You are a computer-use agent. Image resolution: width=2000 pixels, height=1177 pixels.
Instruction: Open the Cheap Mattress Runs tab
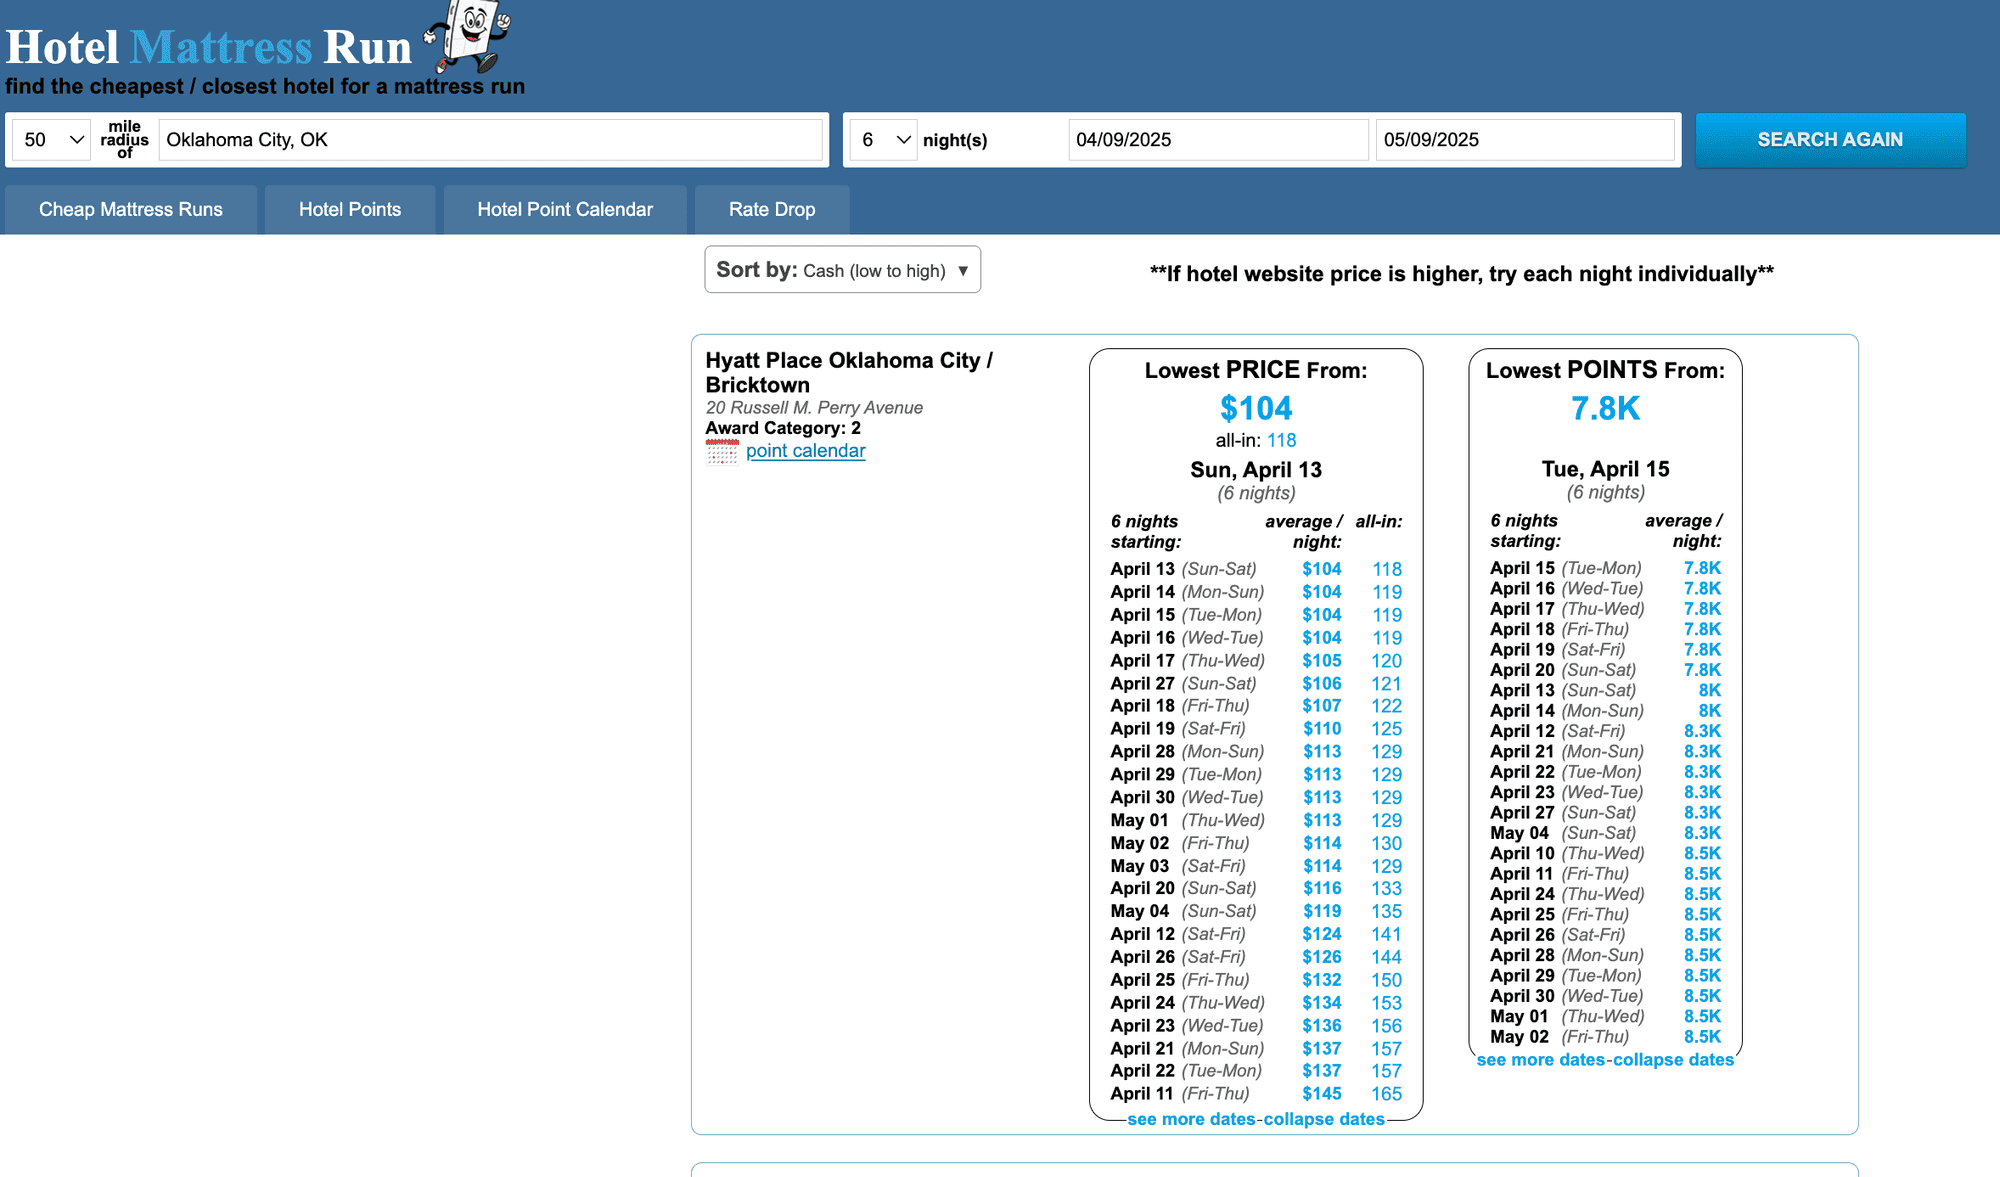pos(131,210)
